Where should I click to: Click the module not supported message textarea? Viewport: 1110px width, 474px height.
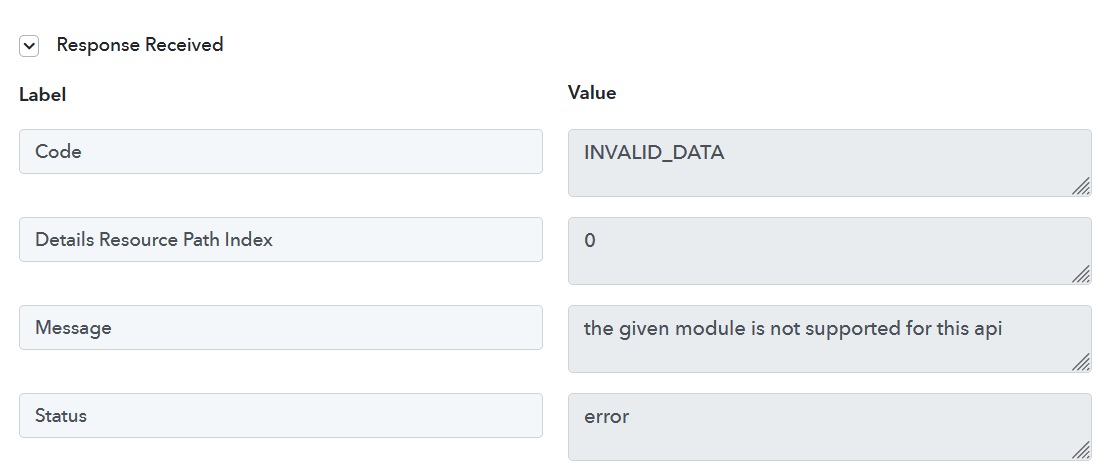click(830, 339)
